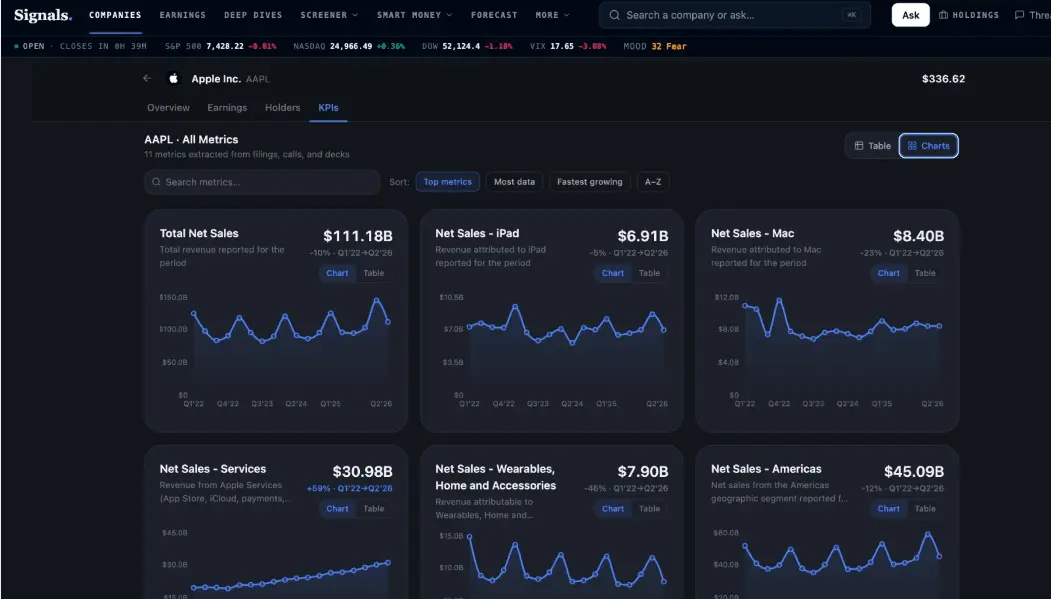Sort by Top metrics
Viewport: 1051px width, 599px height.
[448, 182]
